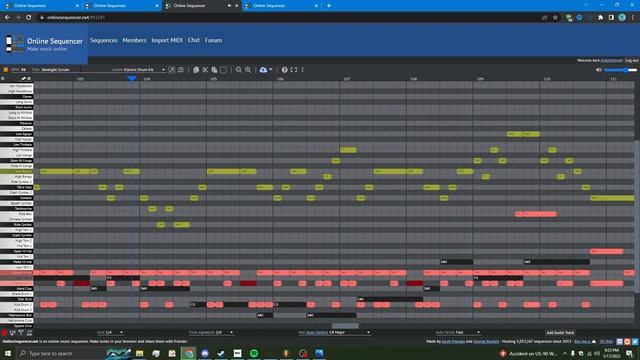The image size is (640, 360).
Task: Open a new browser tab
Action: click(329, 6)
